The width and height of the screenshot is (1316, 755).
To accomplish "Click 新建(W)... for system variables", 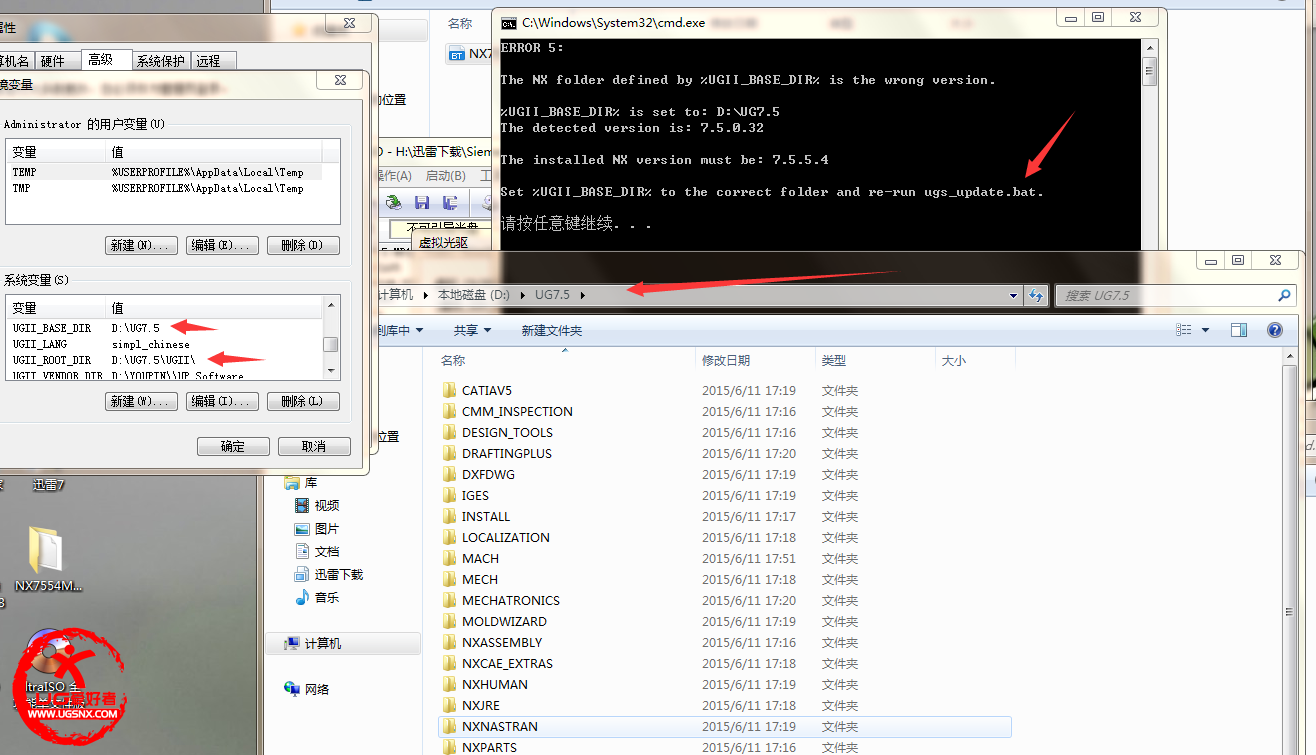I will (x=142, y=401).
